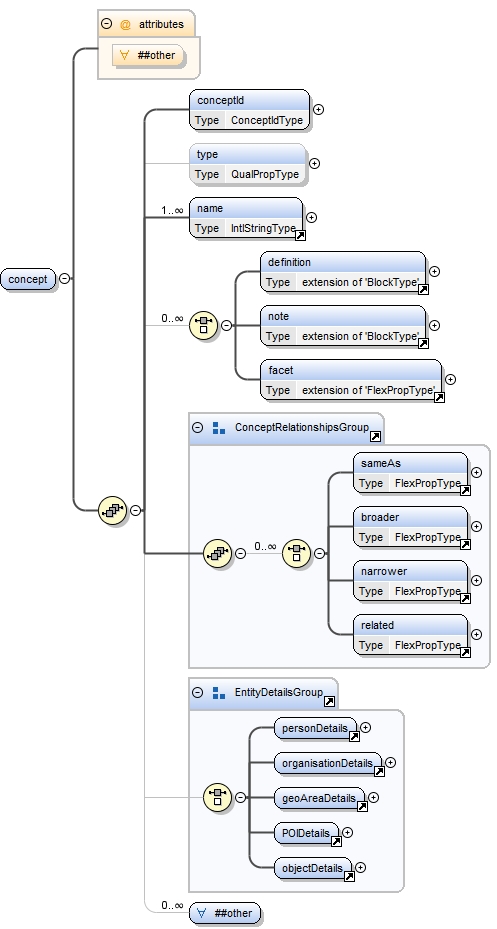The height and width of the screenshot is (929, 497).
Task: Collapse the attributes box
Action: [x=107, y=24]
